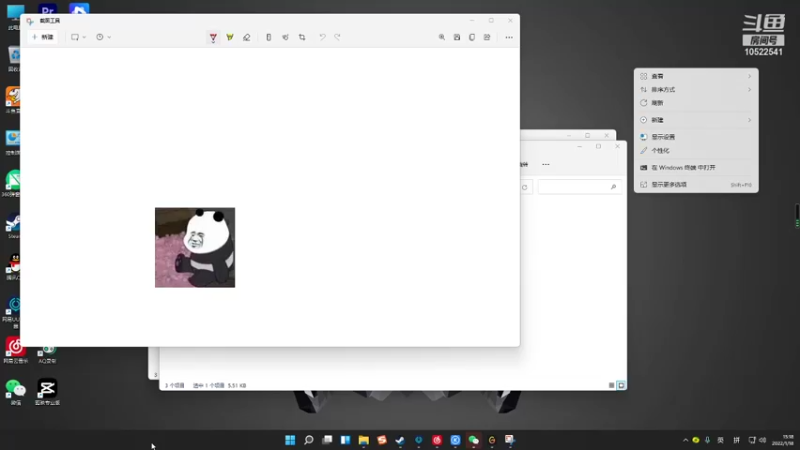Undo the last edit in Snipping Tool
This screenshot has width=800, height=450.
point(322,37)
